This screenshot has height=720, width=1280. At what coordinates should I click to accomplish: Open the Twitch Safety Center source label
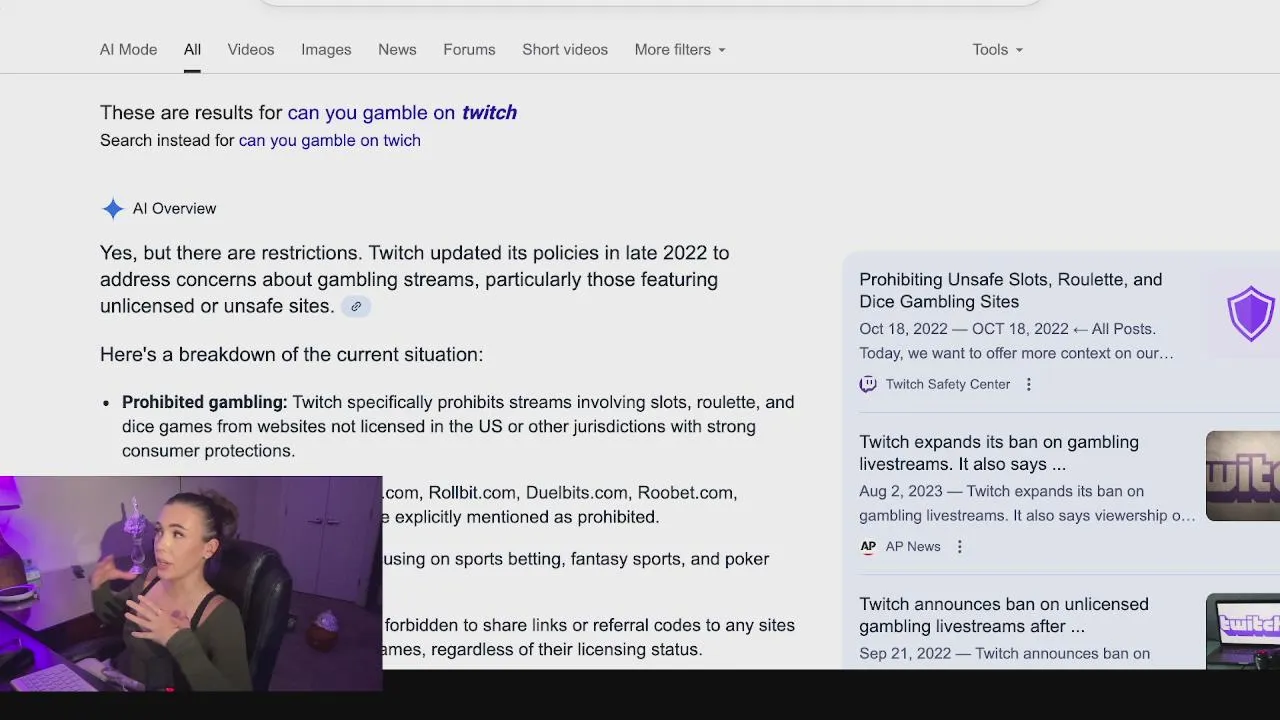[947, 384]
